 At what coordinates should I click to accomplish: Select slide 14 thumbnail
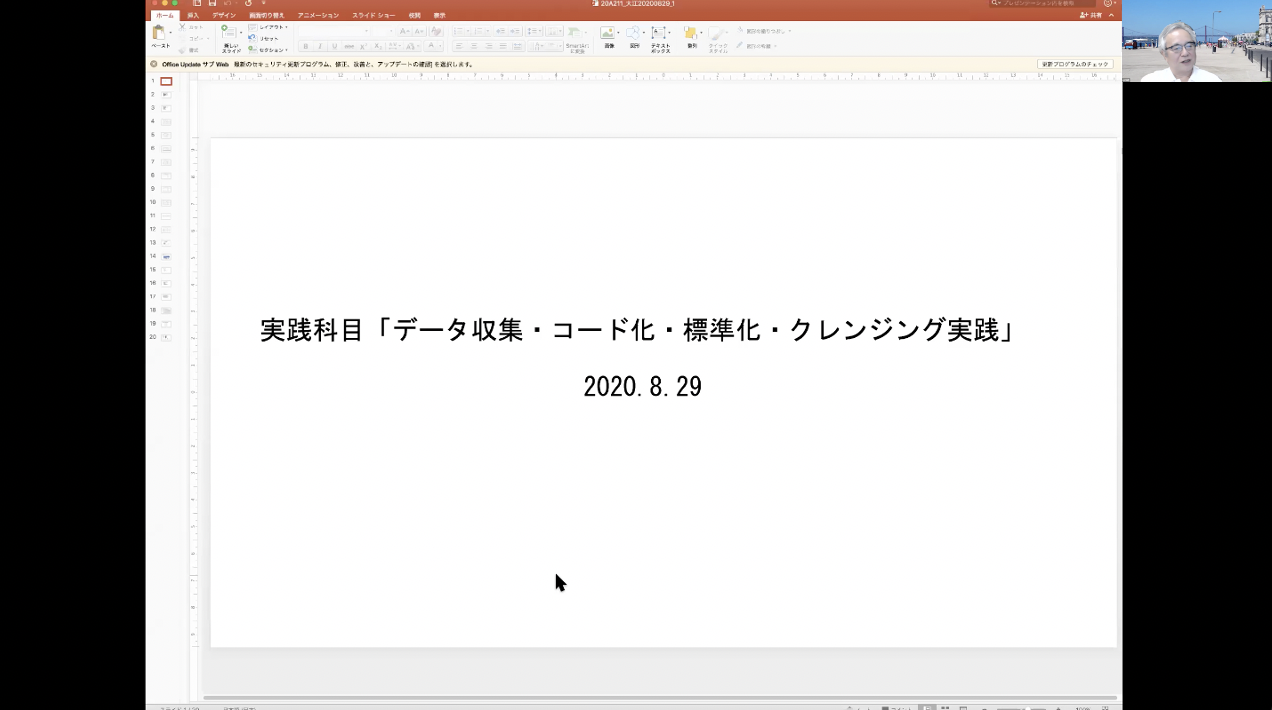(x=166, y=256)
